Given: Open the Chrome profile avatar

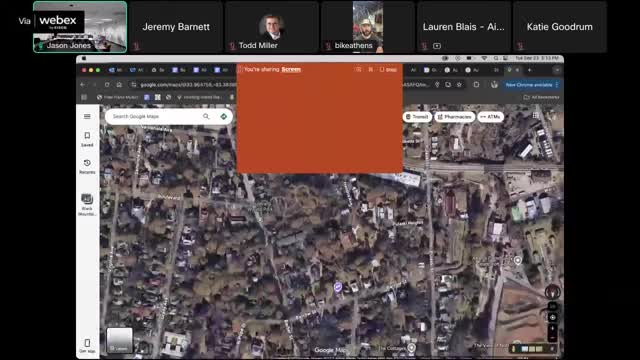Looking at the screenshot, I should coord(494,84).
